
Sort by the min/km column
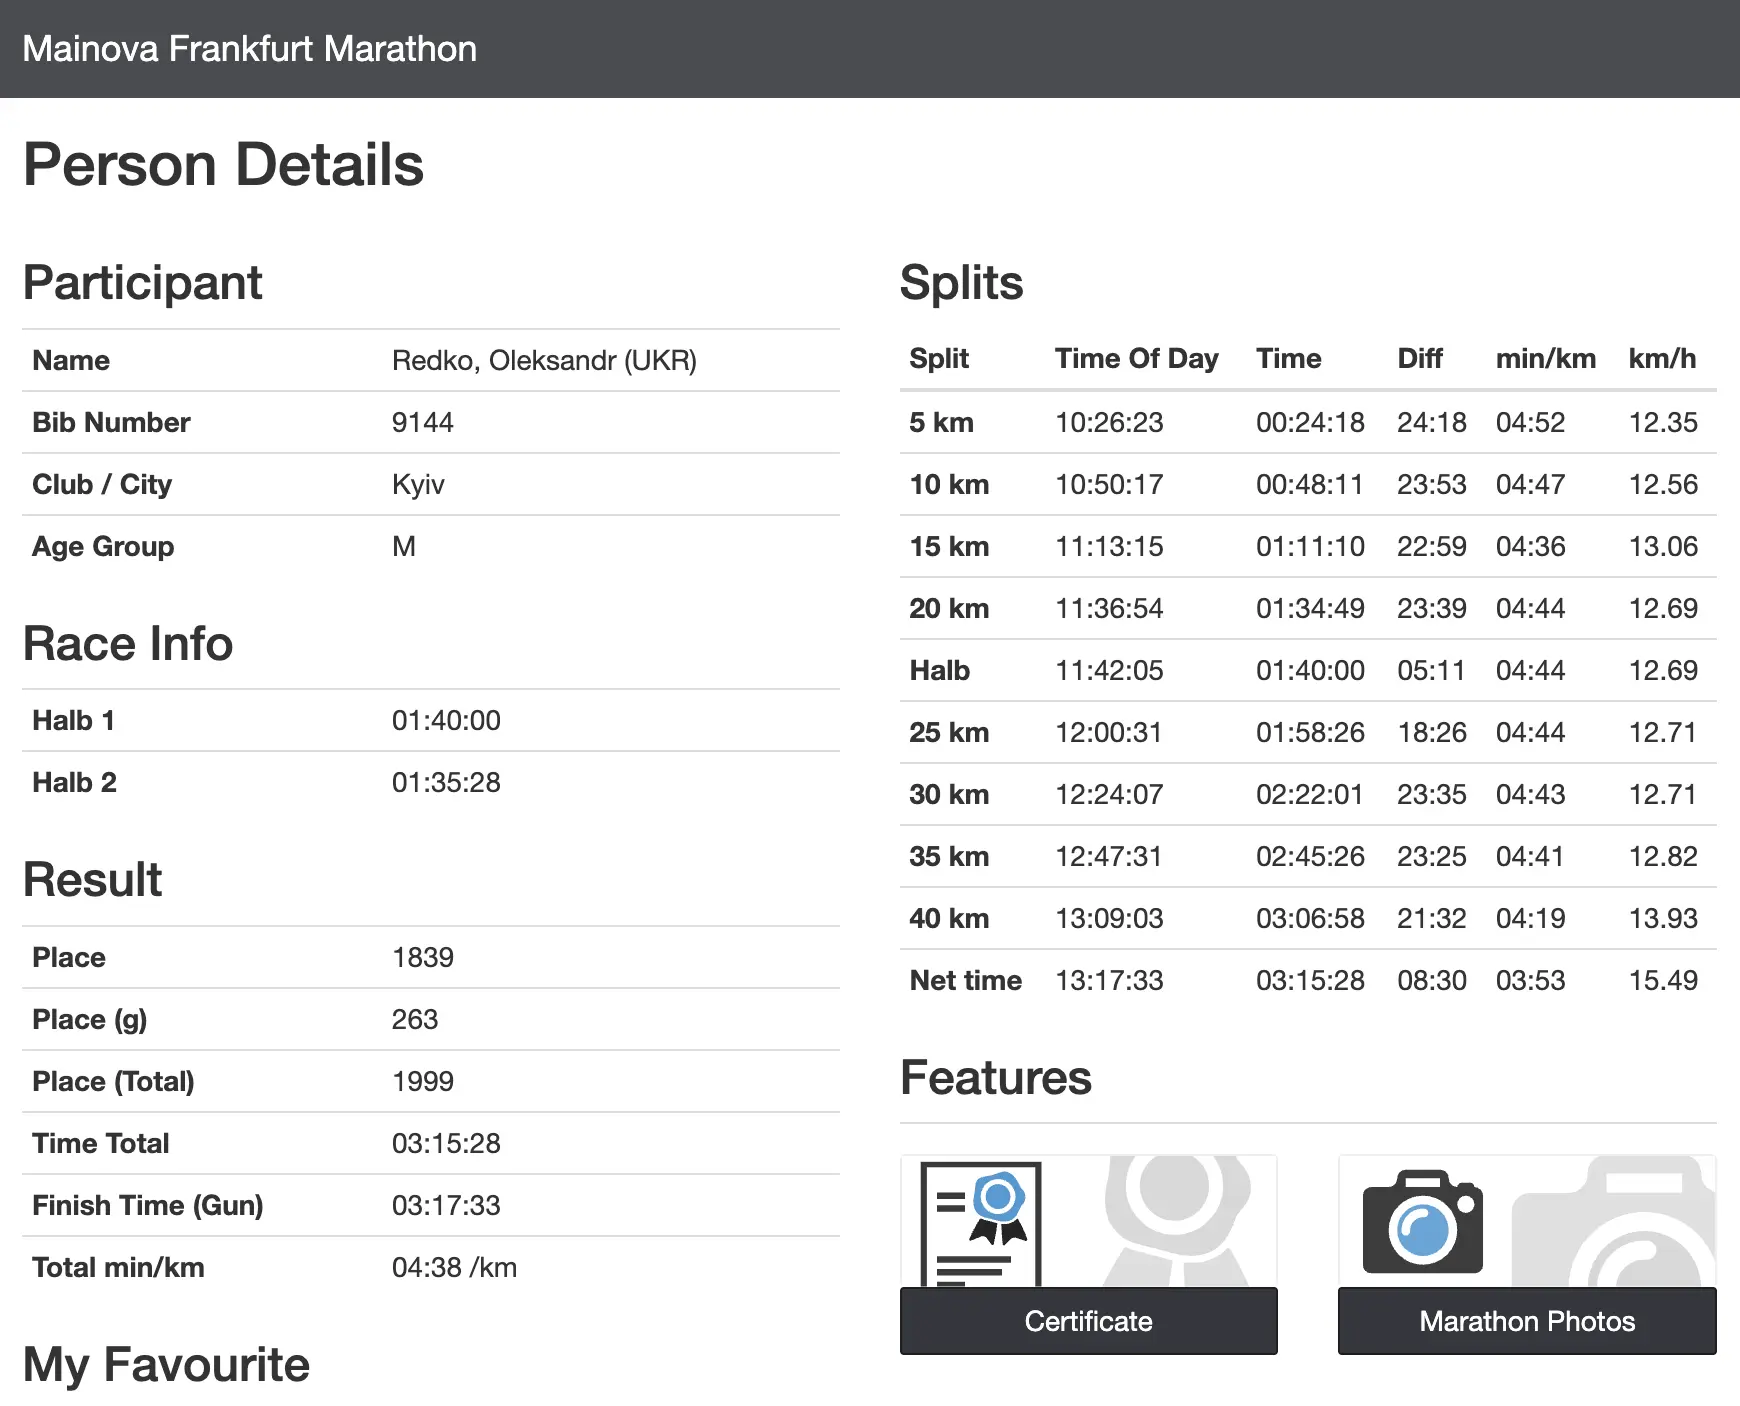coord(1546,358)
